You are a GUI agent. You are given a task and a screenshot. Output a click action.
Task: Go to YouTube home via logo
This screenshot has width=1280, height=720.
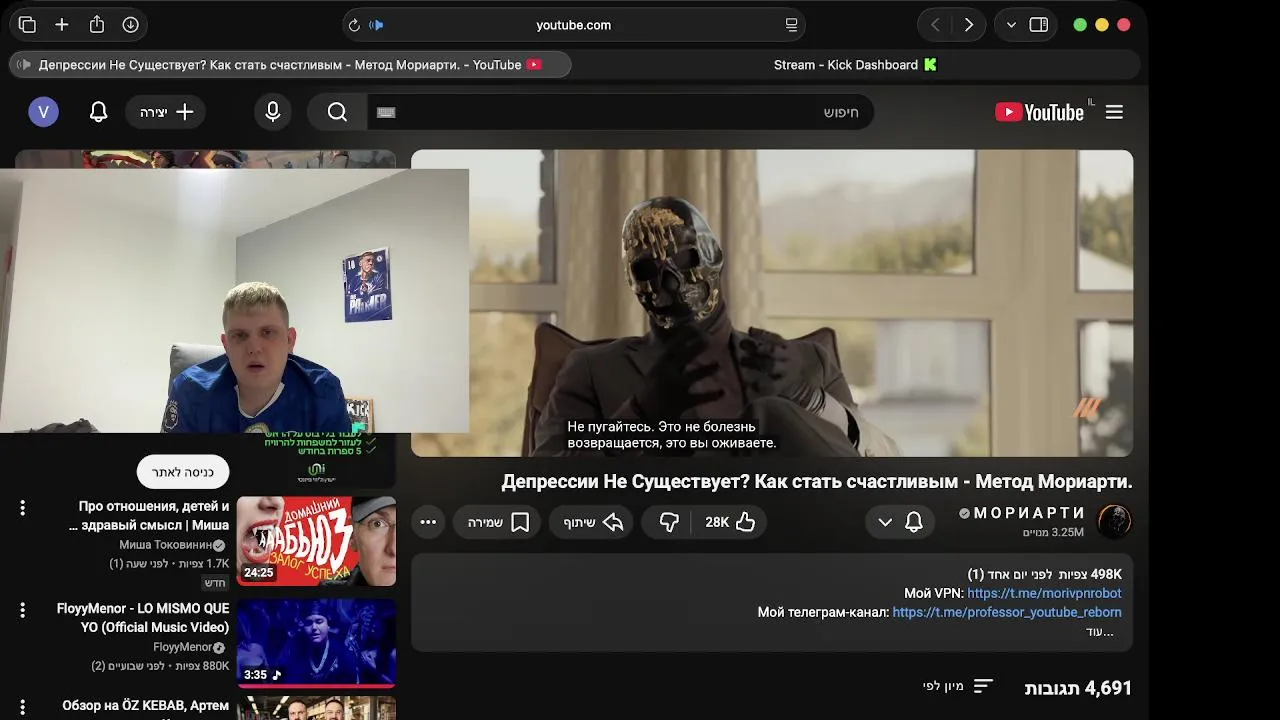click(x=1040, y=112)
